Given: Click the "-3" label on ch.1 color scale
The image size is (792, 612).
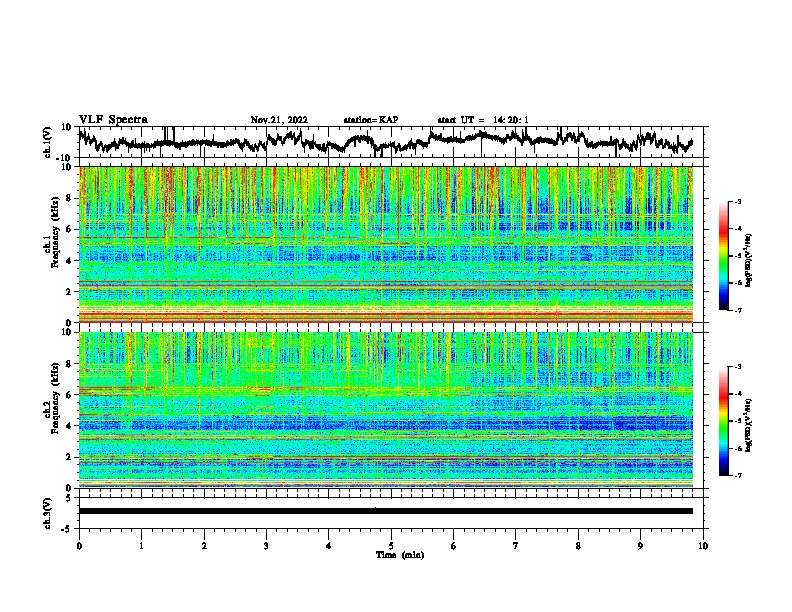Looking at the screenshot, I should [737, 201].
